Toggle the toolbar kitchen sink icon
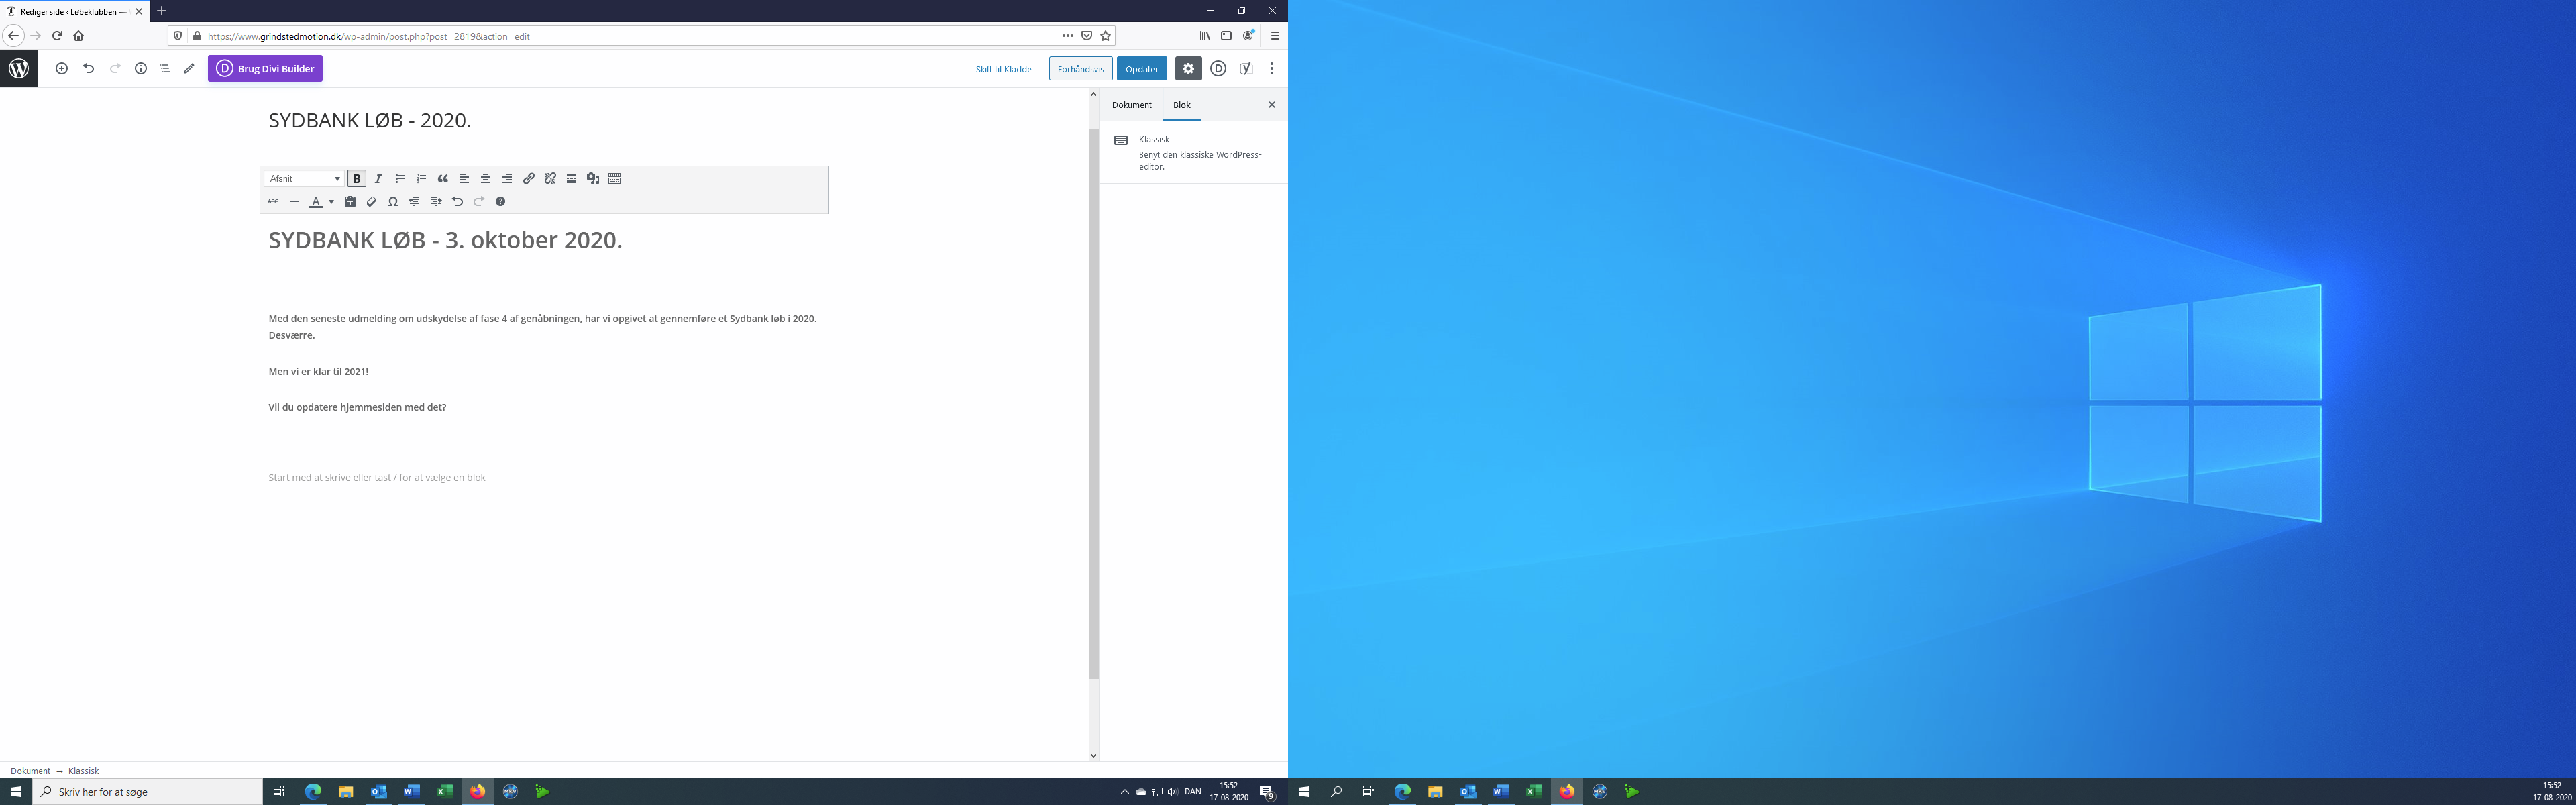The image size is (2576, 805). click(x=615, y=179)
